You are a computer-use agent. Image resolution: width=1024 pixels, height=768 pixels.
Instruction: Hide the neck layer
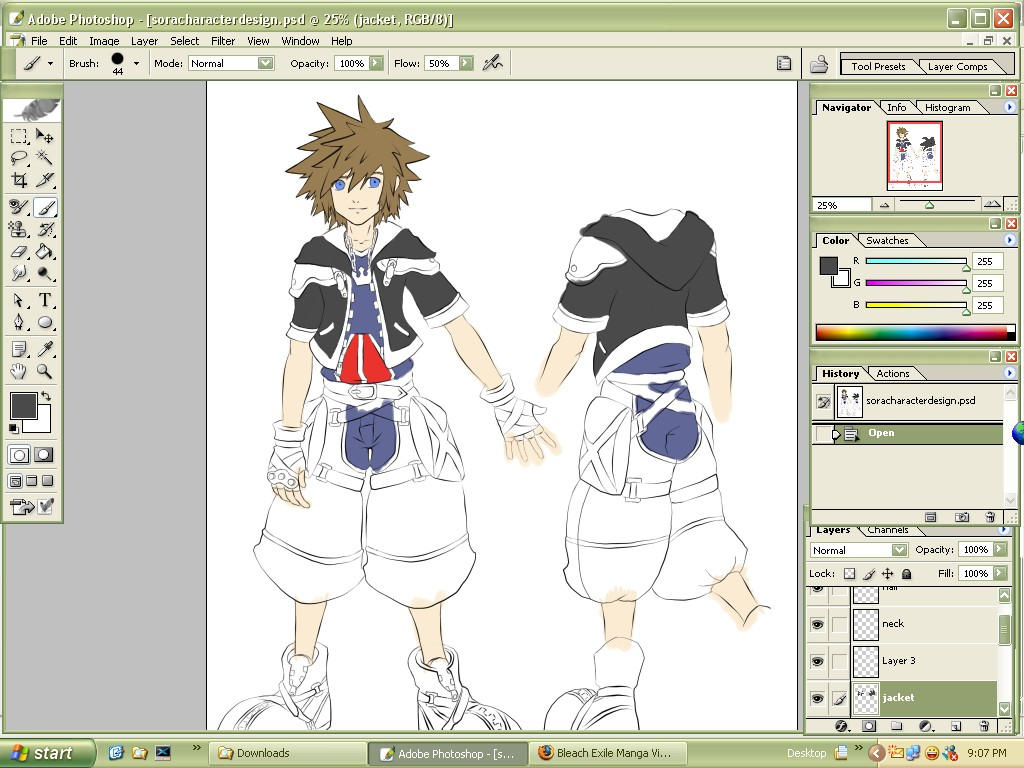coord(818,624)
